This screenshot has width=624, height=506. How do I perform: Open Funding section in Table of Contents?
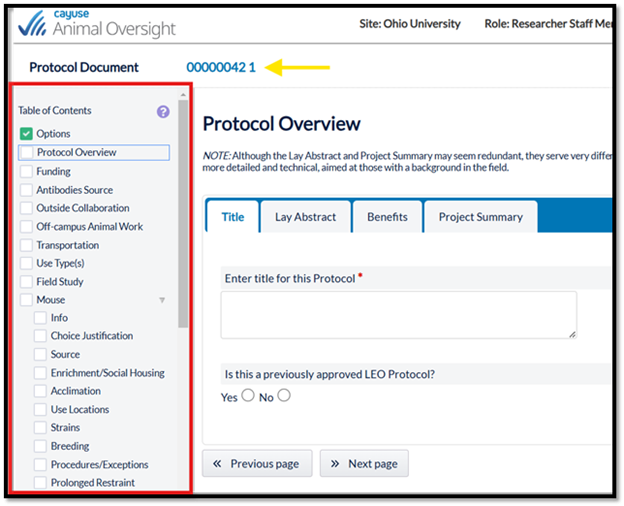(54, 172)
